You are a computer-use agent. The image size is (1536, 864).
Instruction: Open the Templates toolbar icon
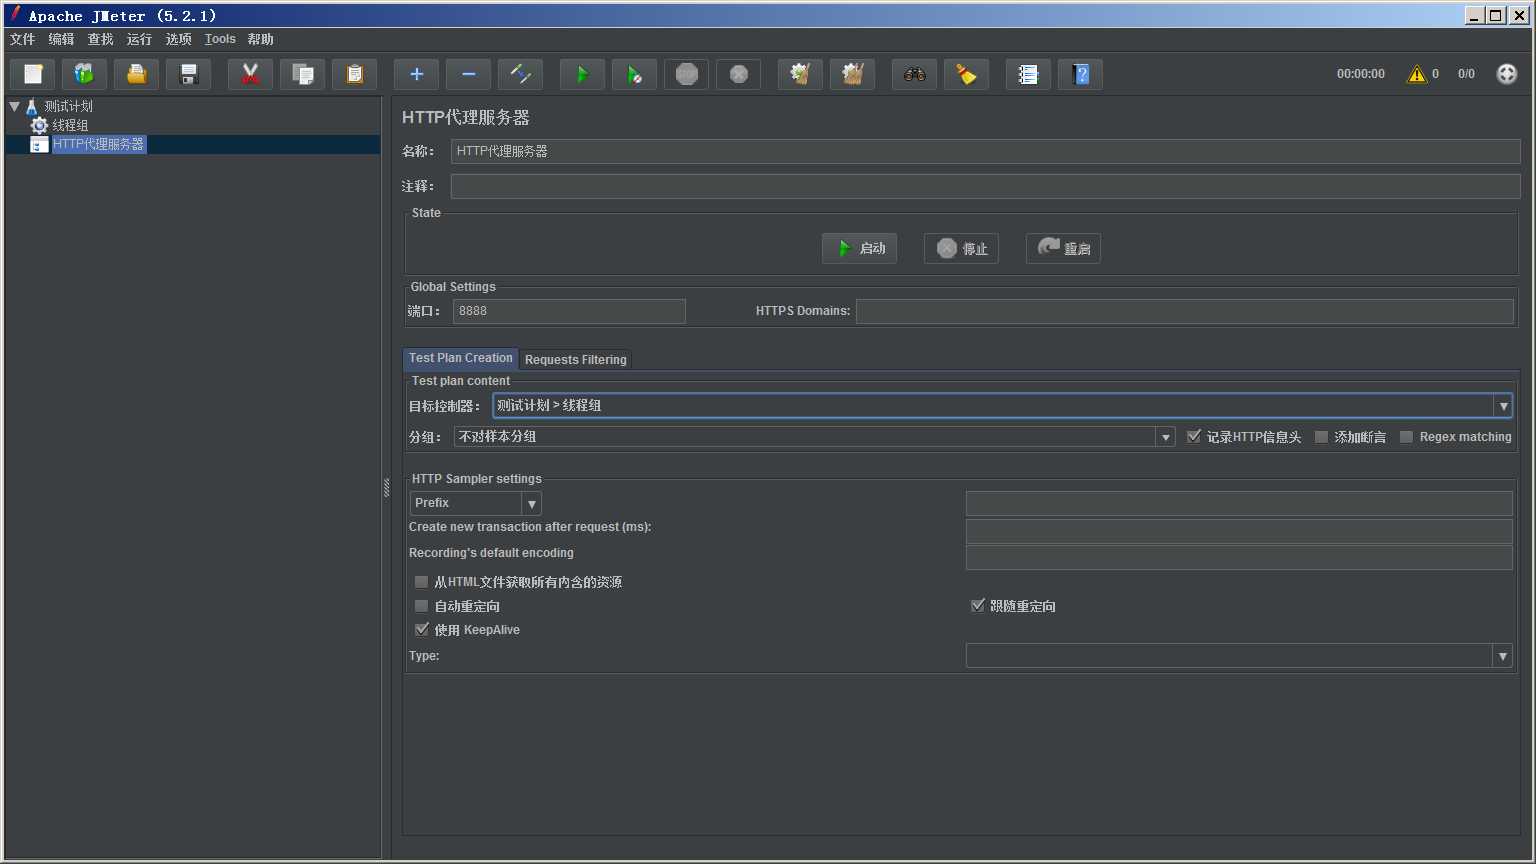(84, 74)
